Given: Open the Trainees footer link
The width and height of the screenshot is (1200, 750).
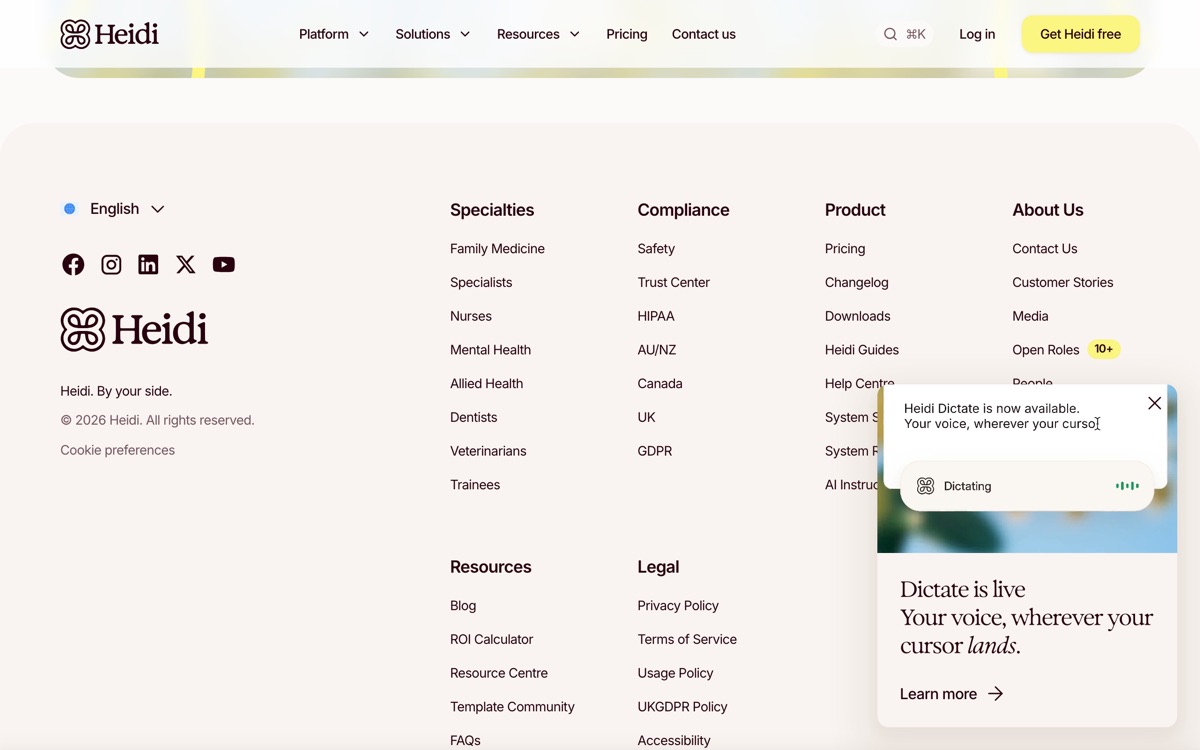Looking at the screenshot, I should click(475, 485).
